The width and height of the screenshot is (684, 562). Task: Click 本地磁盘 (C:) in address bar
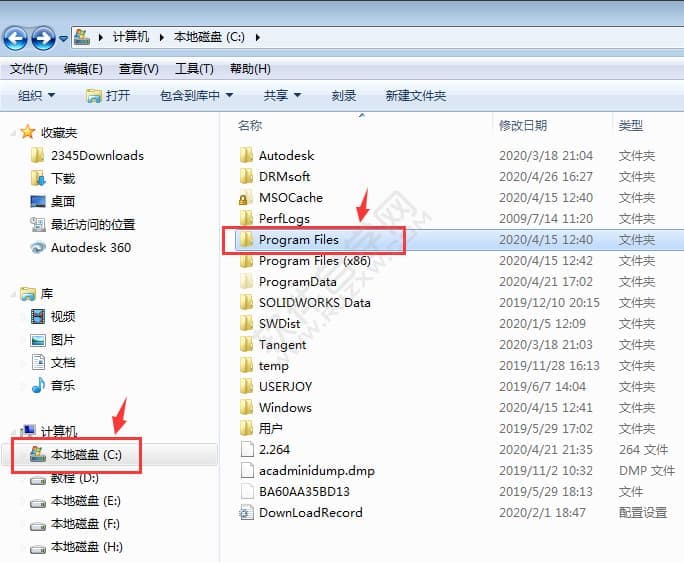point(210,37)
